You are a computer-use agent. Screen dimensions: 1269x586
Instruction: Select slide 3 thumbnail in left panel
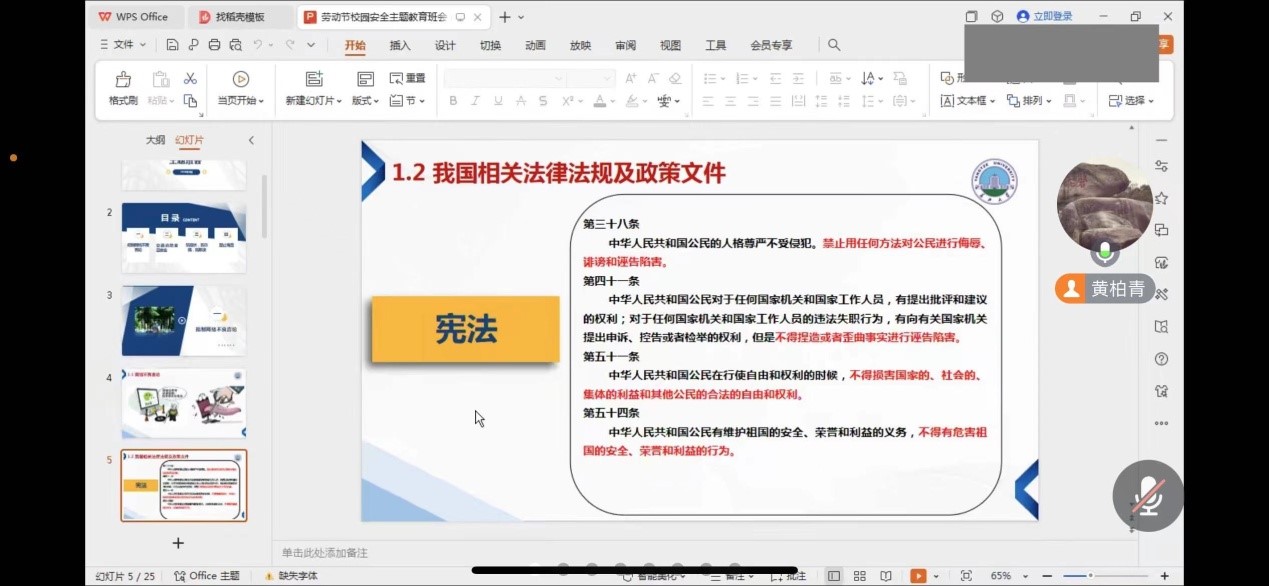184,320
